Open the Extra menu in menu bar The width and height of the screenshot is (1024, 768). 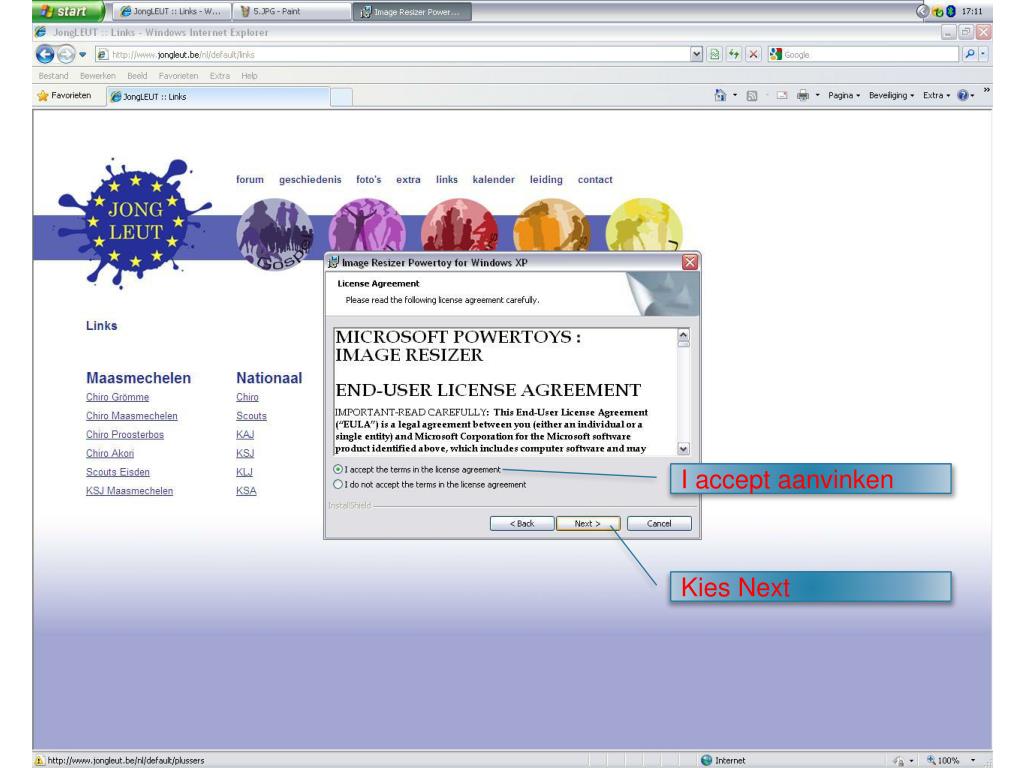[x=219, y=76]
